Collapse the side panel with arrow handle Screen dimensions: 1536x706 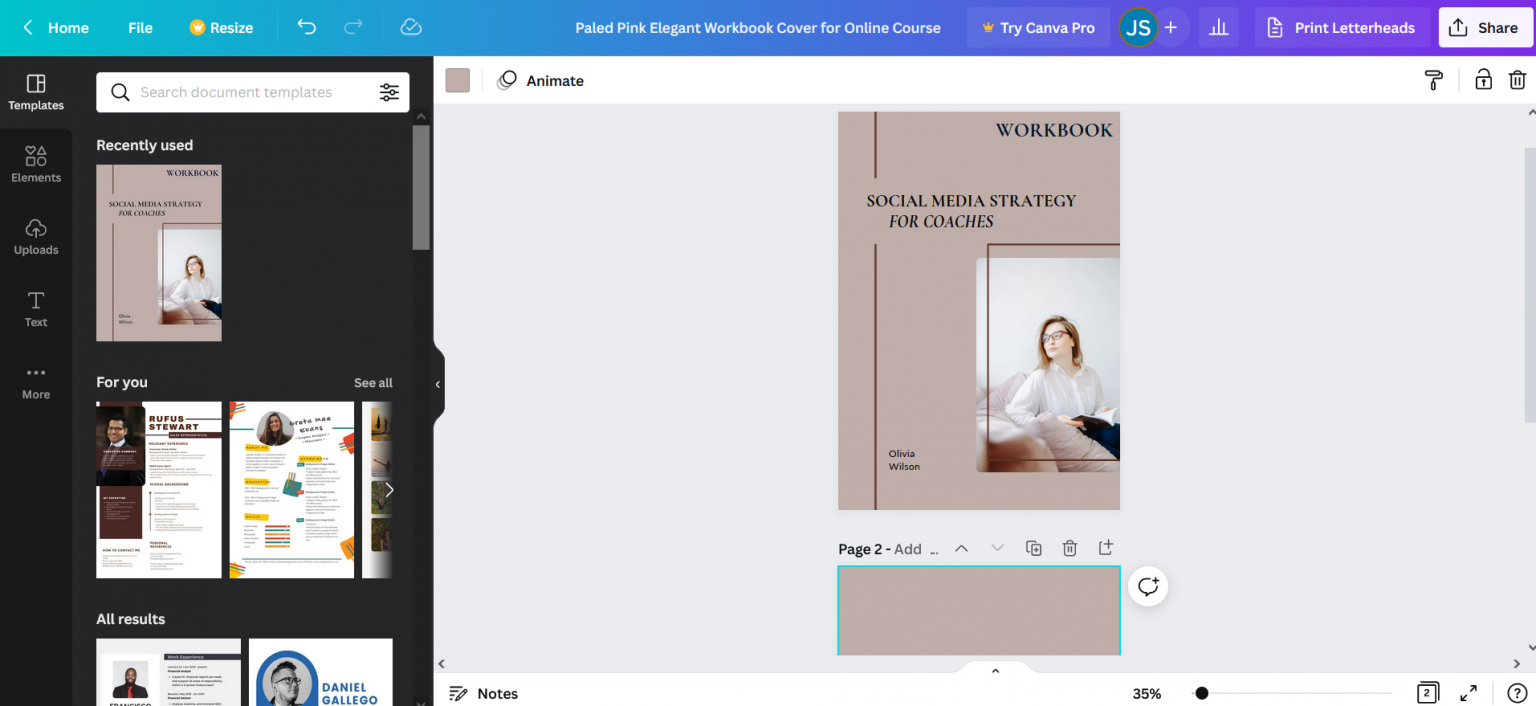437,384
